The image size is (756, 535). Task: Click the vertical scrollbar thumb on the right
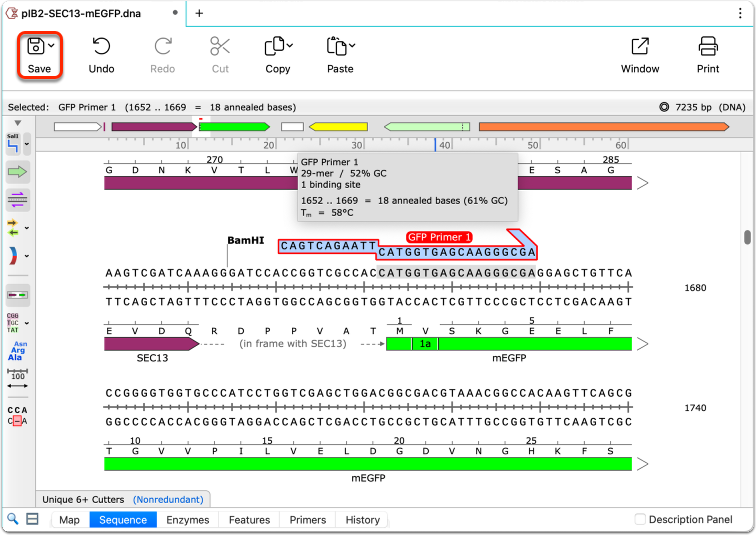point(747,237)
